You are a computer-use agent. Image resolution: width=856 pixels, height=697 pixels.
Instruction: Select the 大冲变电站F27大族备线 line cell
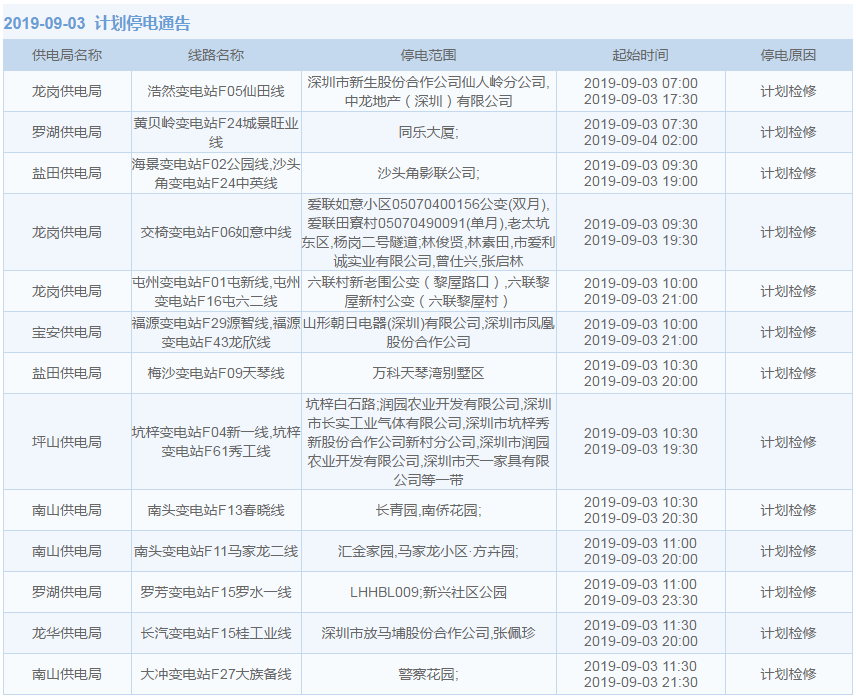216,674
